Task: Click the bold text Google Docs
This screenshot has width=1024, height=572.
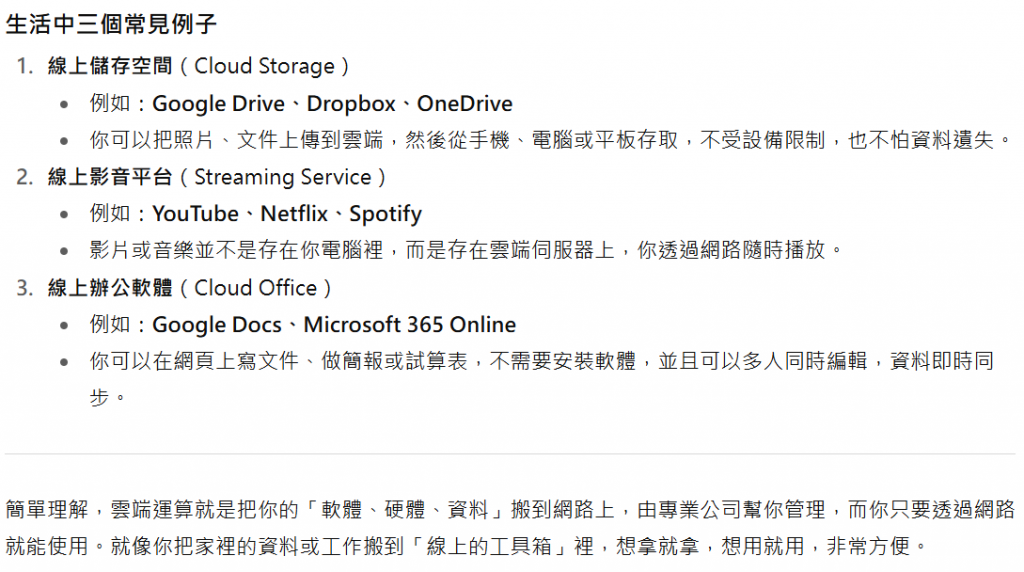Action: tap(217, 325)
